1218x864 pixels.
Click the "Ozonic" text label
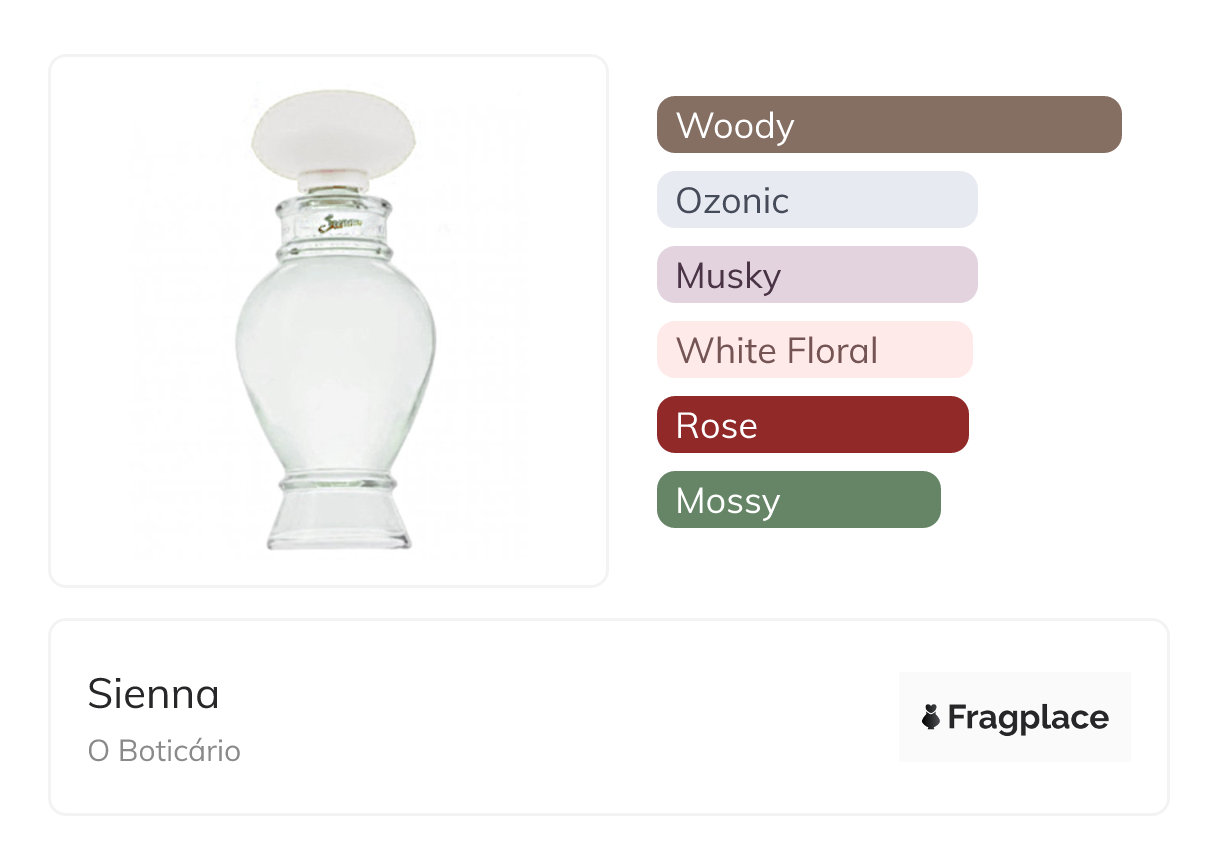[732, 201]
